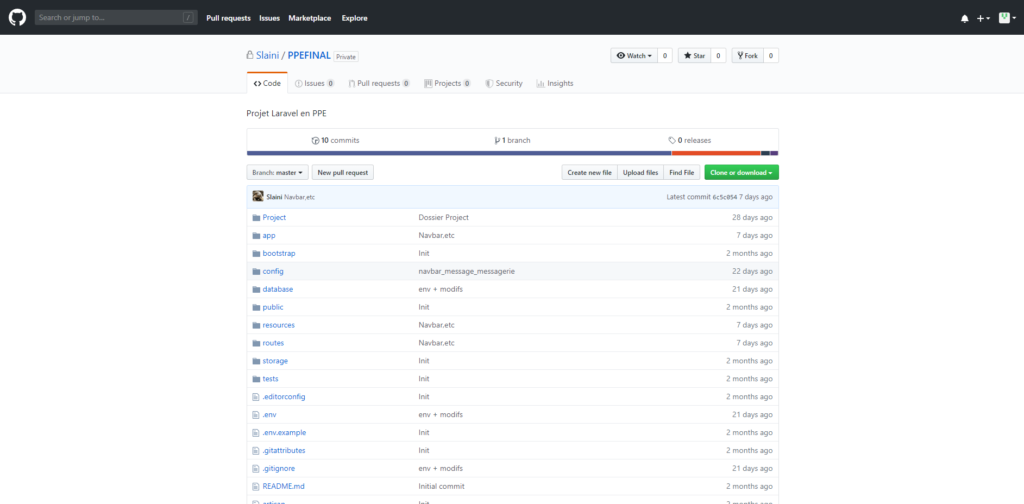This screenshot has height=504, width=1024.
Task: Open the Clone or download dropdown
Action: point(741,173)
